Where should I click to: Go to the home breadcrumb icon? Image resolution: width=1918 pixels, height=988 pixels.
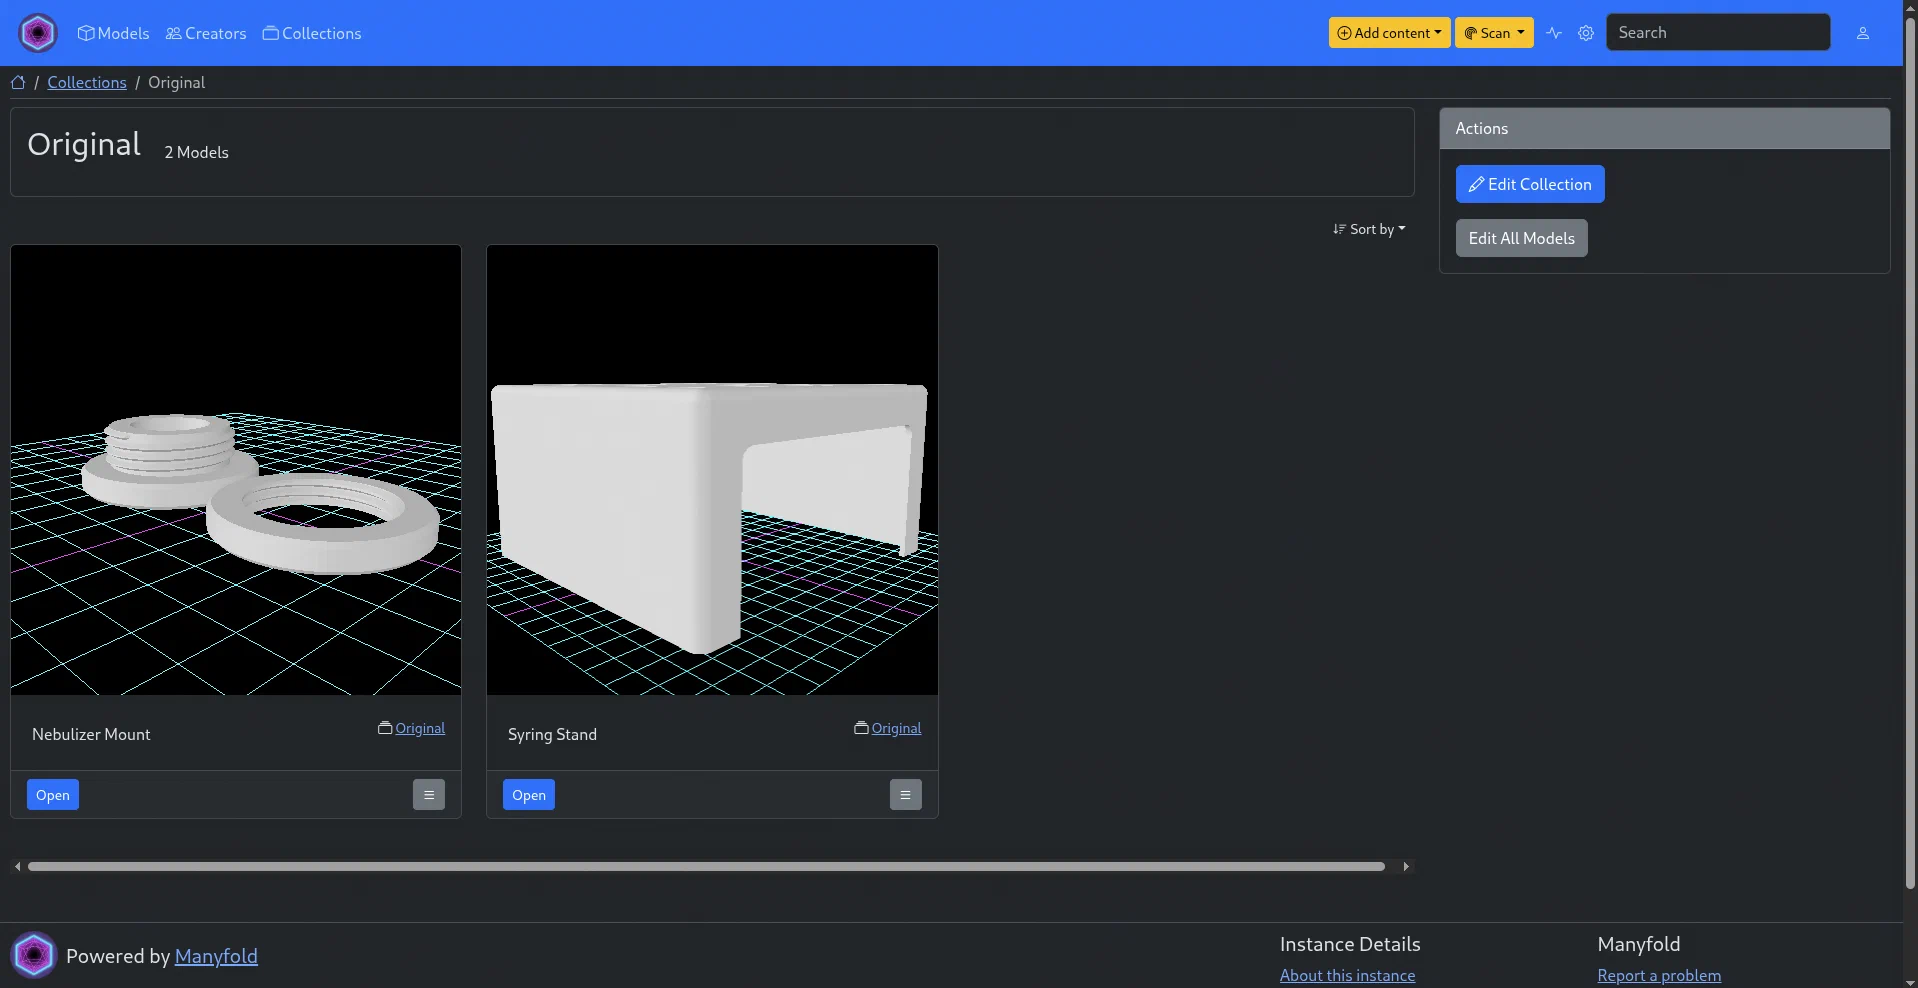click(x=18, y=83)
